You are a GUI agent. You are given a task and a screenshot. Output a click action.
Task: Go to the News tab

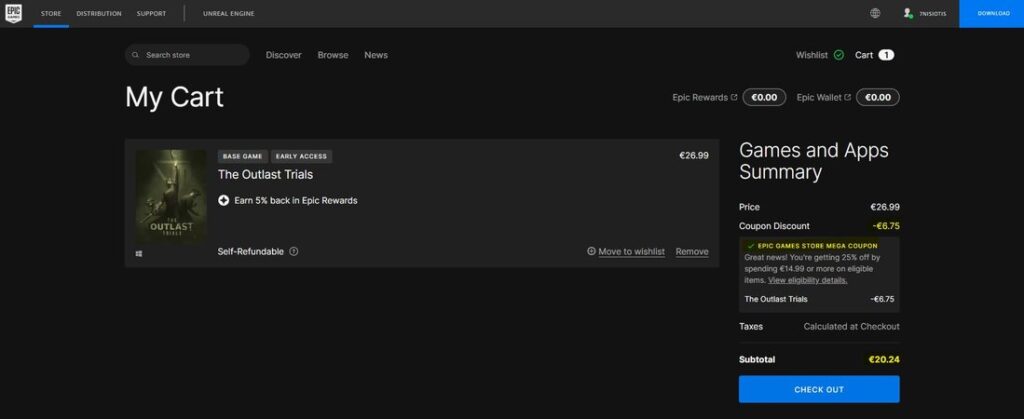(x=376, y=55)
